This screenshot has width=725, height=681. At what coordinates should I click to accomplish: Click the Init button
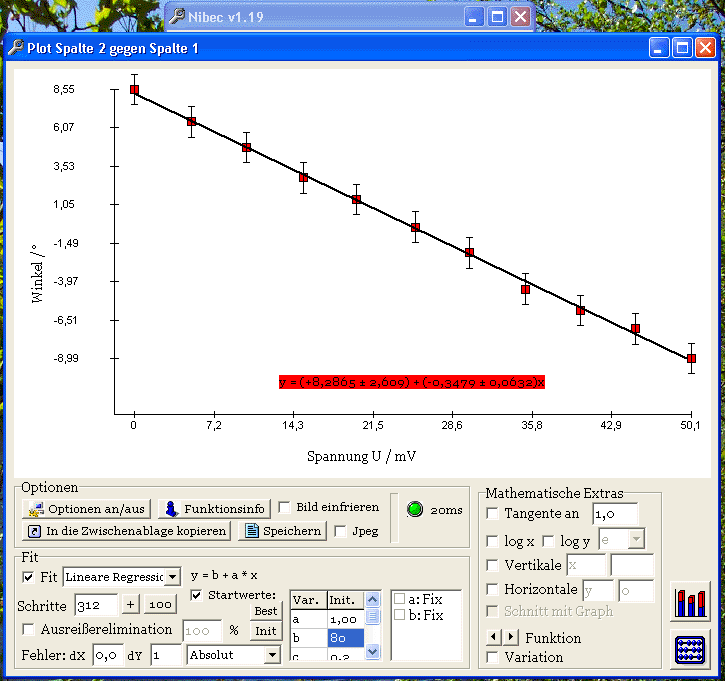[x=265, y=631]
